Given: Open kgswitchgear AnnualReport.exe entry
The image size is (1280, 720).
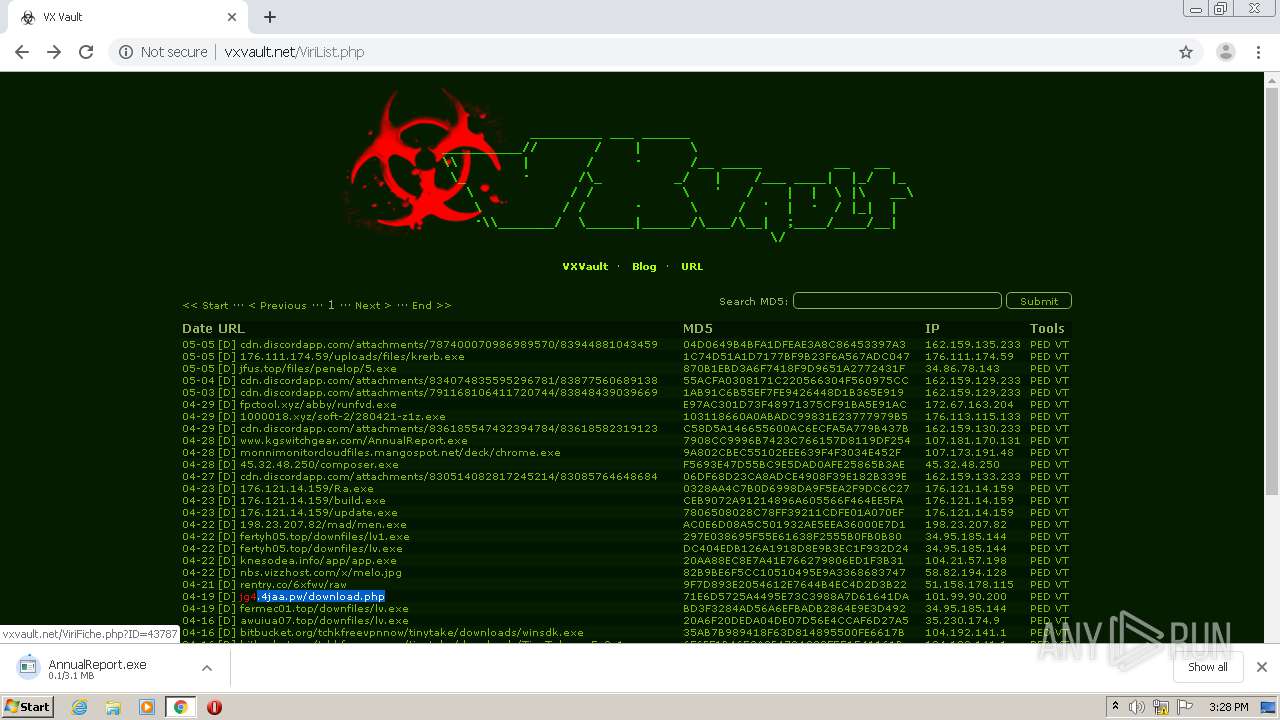Looking at the screenshot, I should (x=354, y=441).
